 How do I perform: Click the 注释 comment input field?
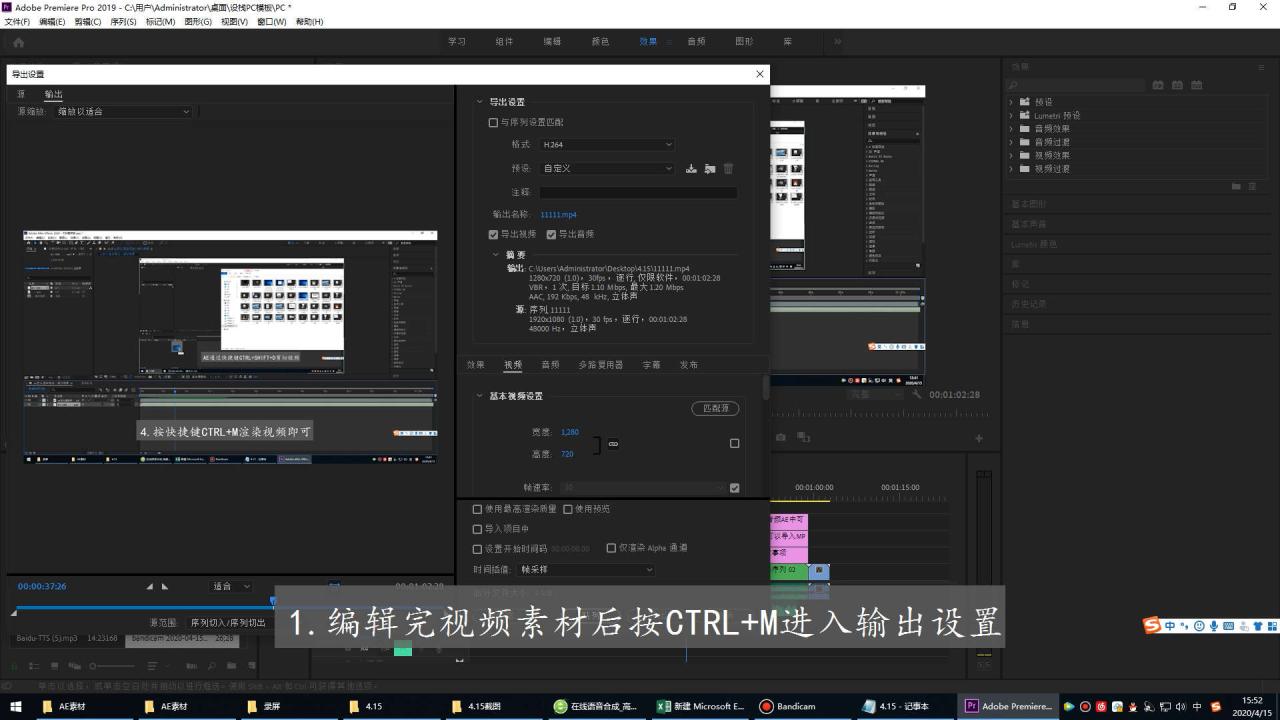[638, 192]
